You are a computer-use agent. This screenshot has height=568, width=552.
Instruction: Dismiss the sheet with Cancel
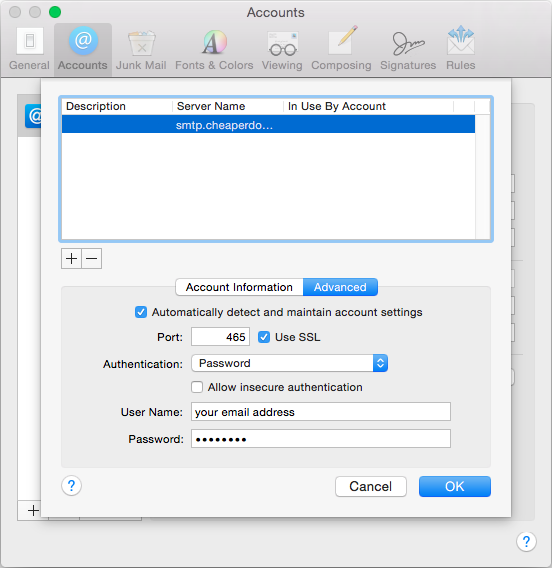[x=371, y=486]
